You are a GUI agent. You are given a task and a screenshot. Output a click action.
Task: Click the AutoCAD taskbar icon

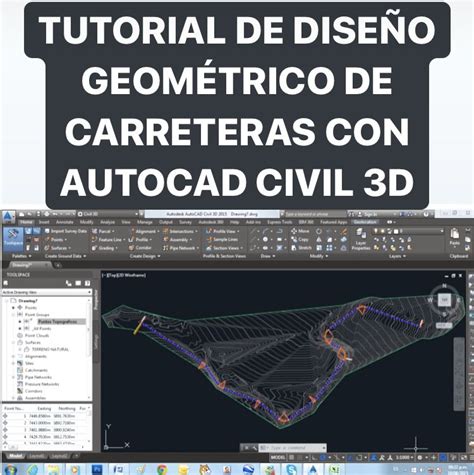tap(313, 470)
